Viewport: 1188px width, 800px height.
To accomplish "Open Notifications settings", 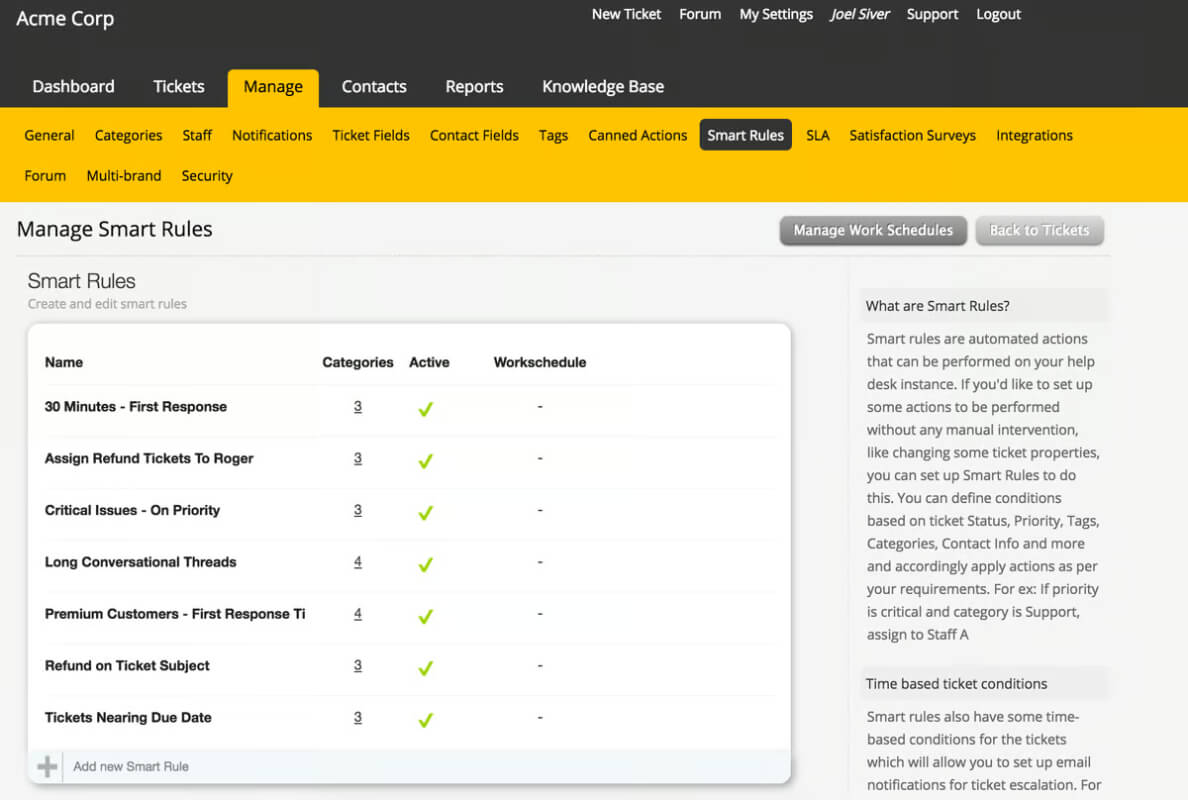I will coord(272,135).
